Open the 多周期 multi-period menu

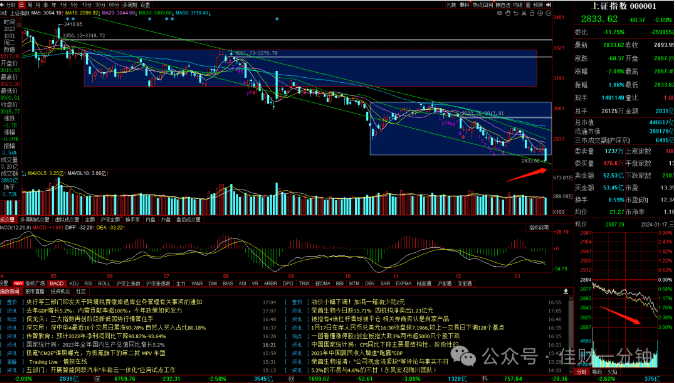coord(130,5)
